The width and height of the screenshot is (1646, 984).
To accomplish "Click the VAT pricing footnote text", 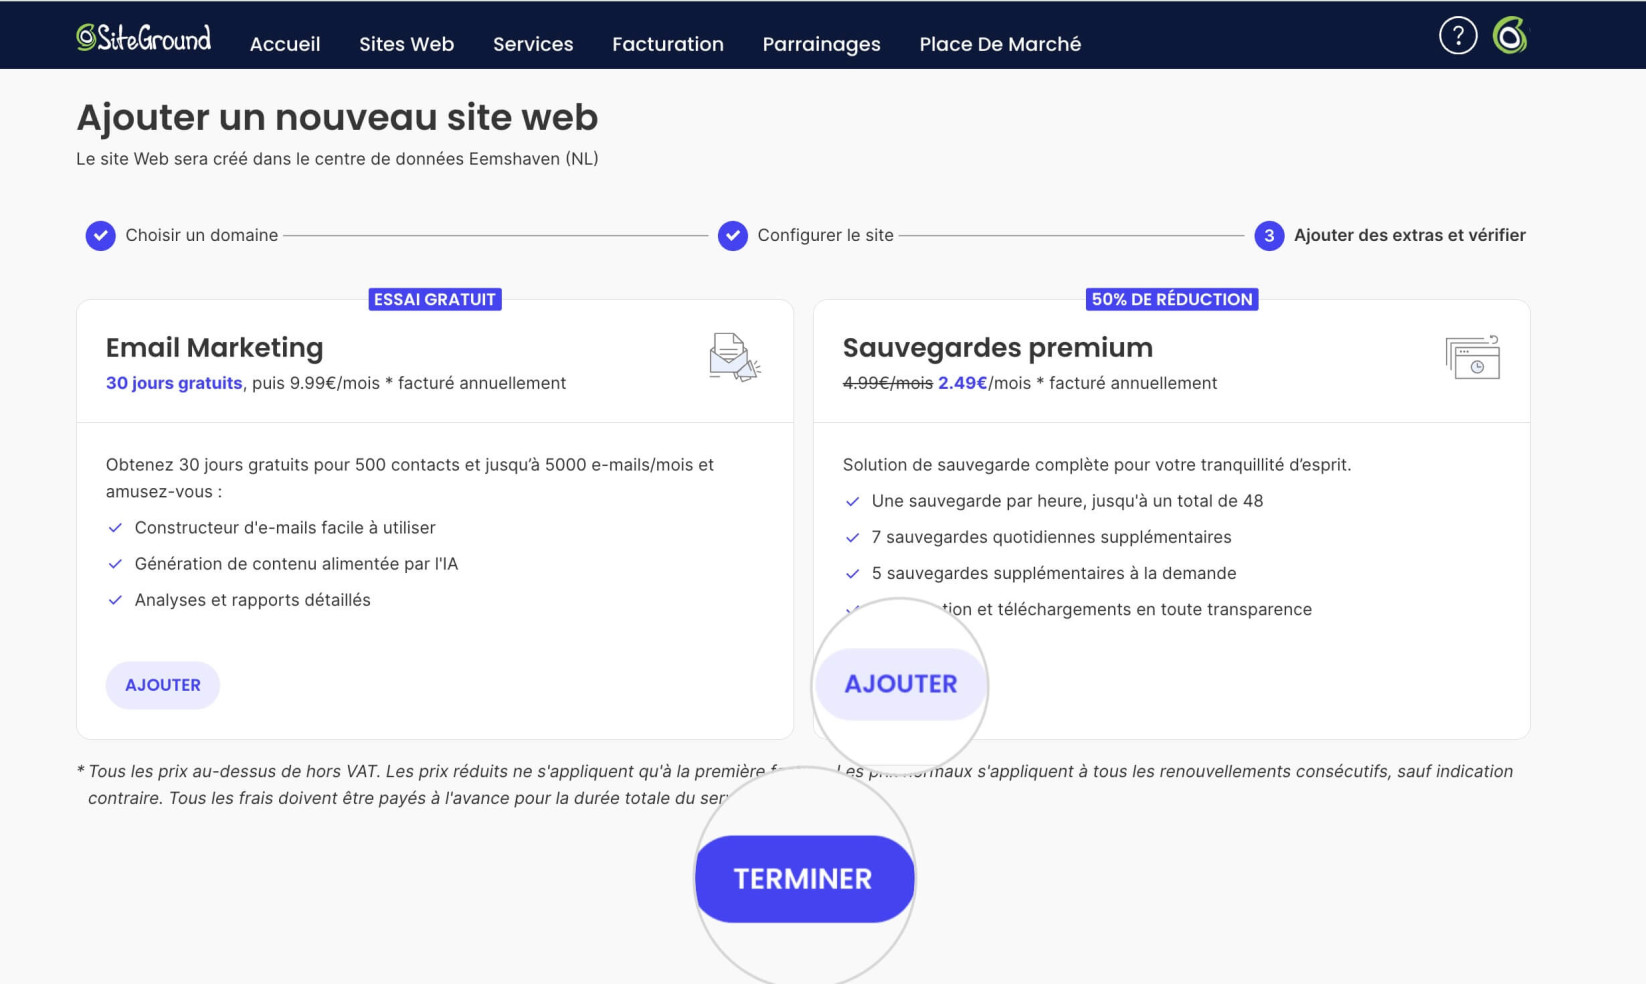I will point(795,785).
